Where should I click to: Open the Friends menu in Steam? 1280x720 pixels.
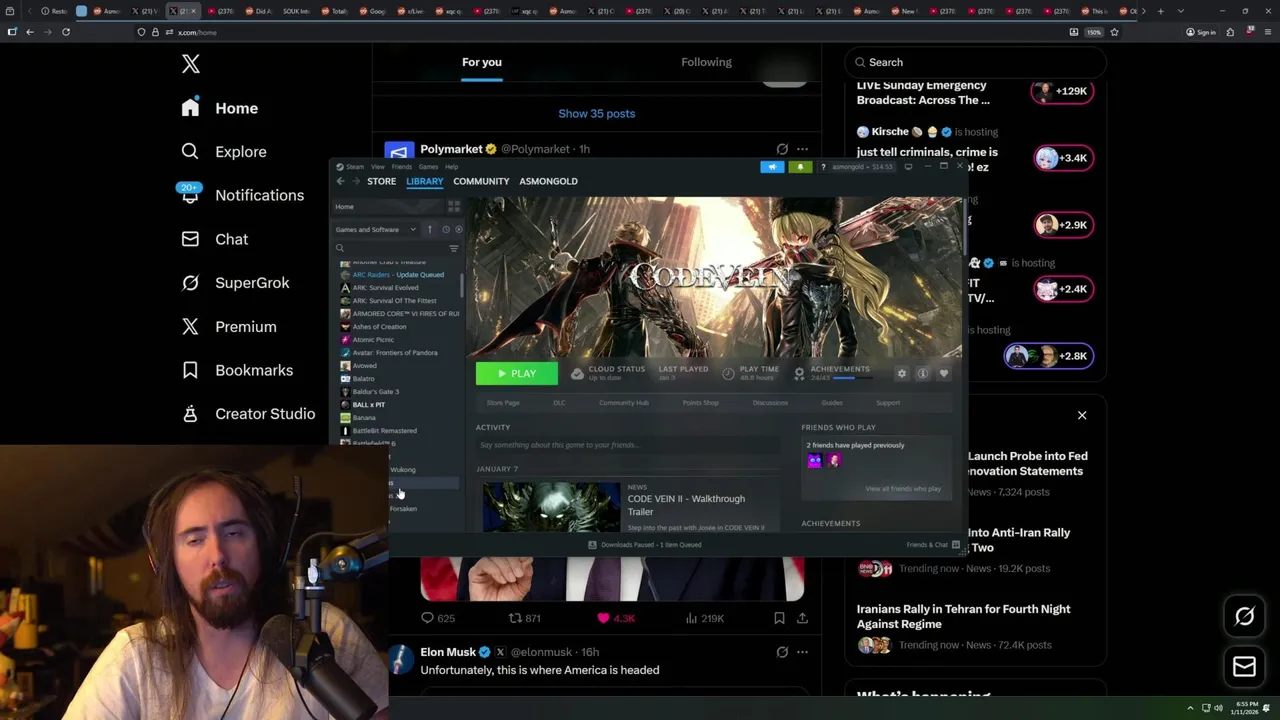pos(402,167)
